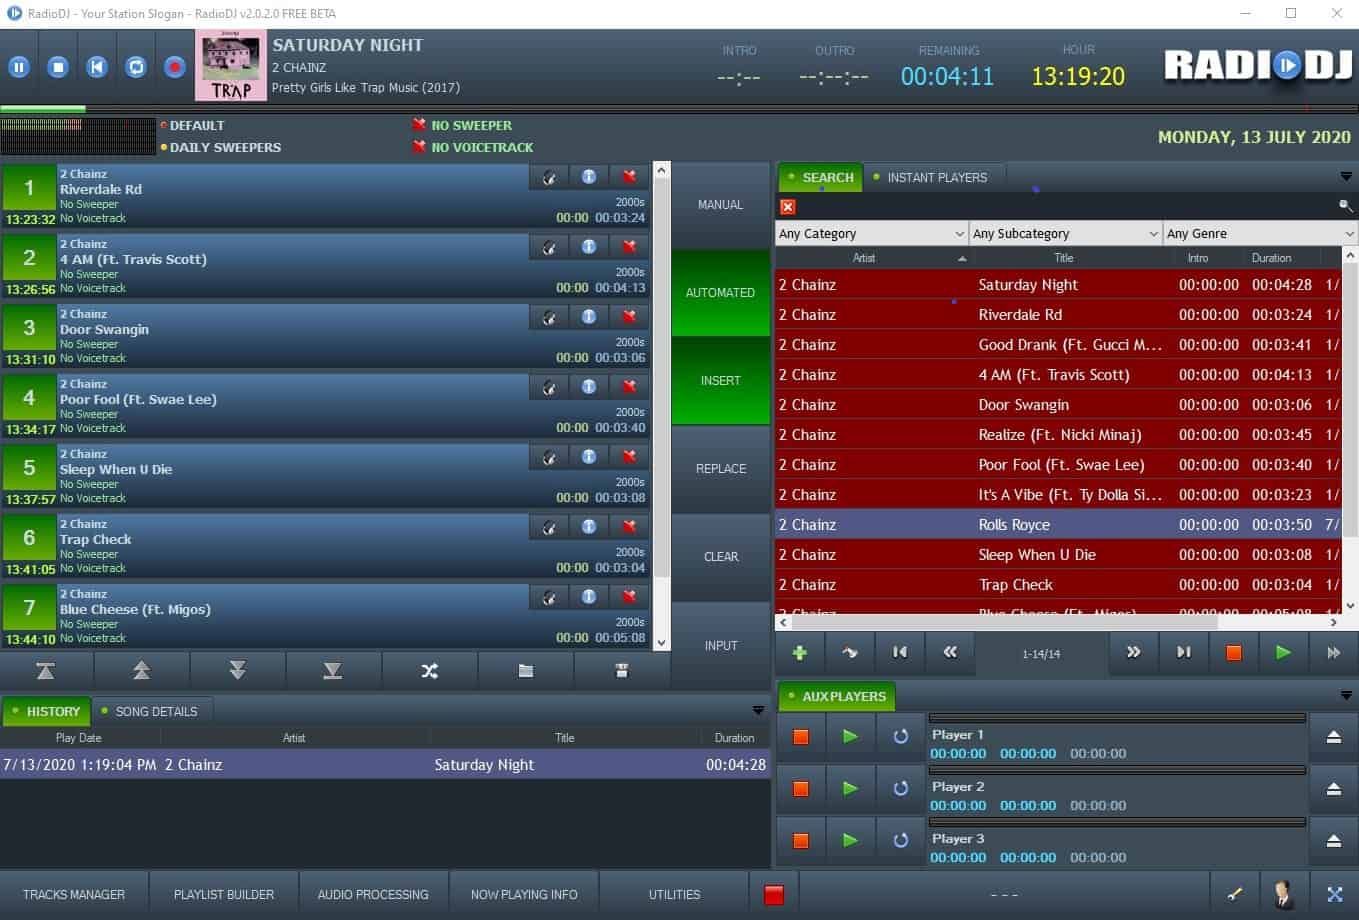The image size is (1359, 920).
Task: Open search options with the magnifier icon
Action: [x=1345, y=206]
